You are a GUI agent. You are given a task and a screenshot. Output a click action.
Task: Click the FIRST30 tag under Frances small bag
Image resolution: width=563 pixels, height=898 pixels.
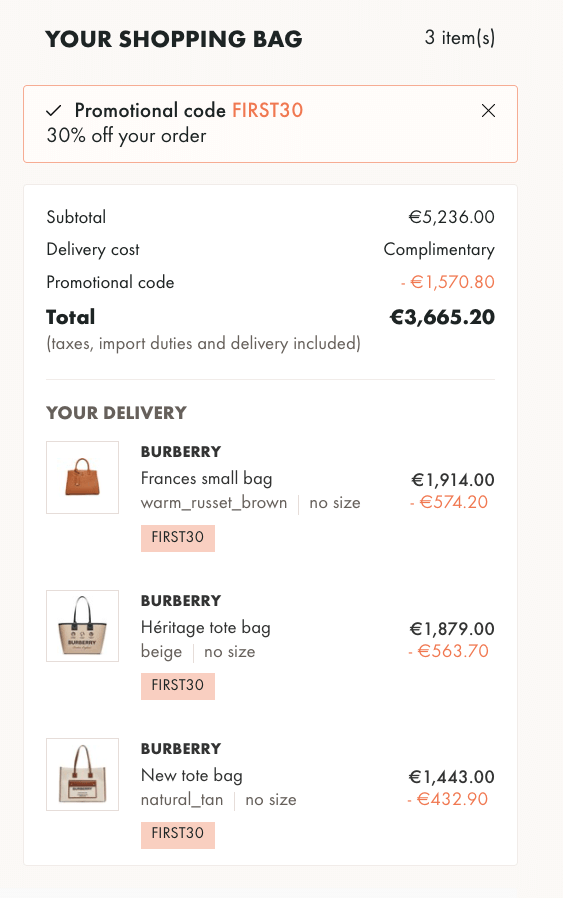click(x=178, y=538)
